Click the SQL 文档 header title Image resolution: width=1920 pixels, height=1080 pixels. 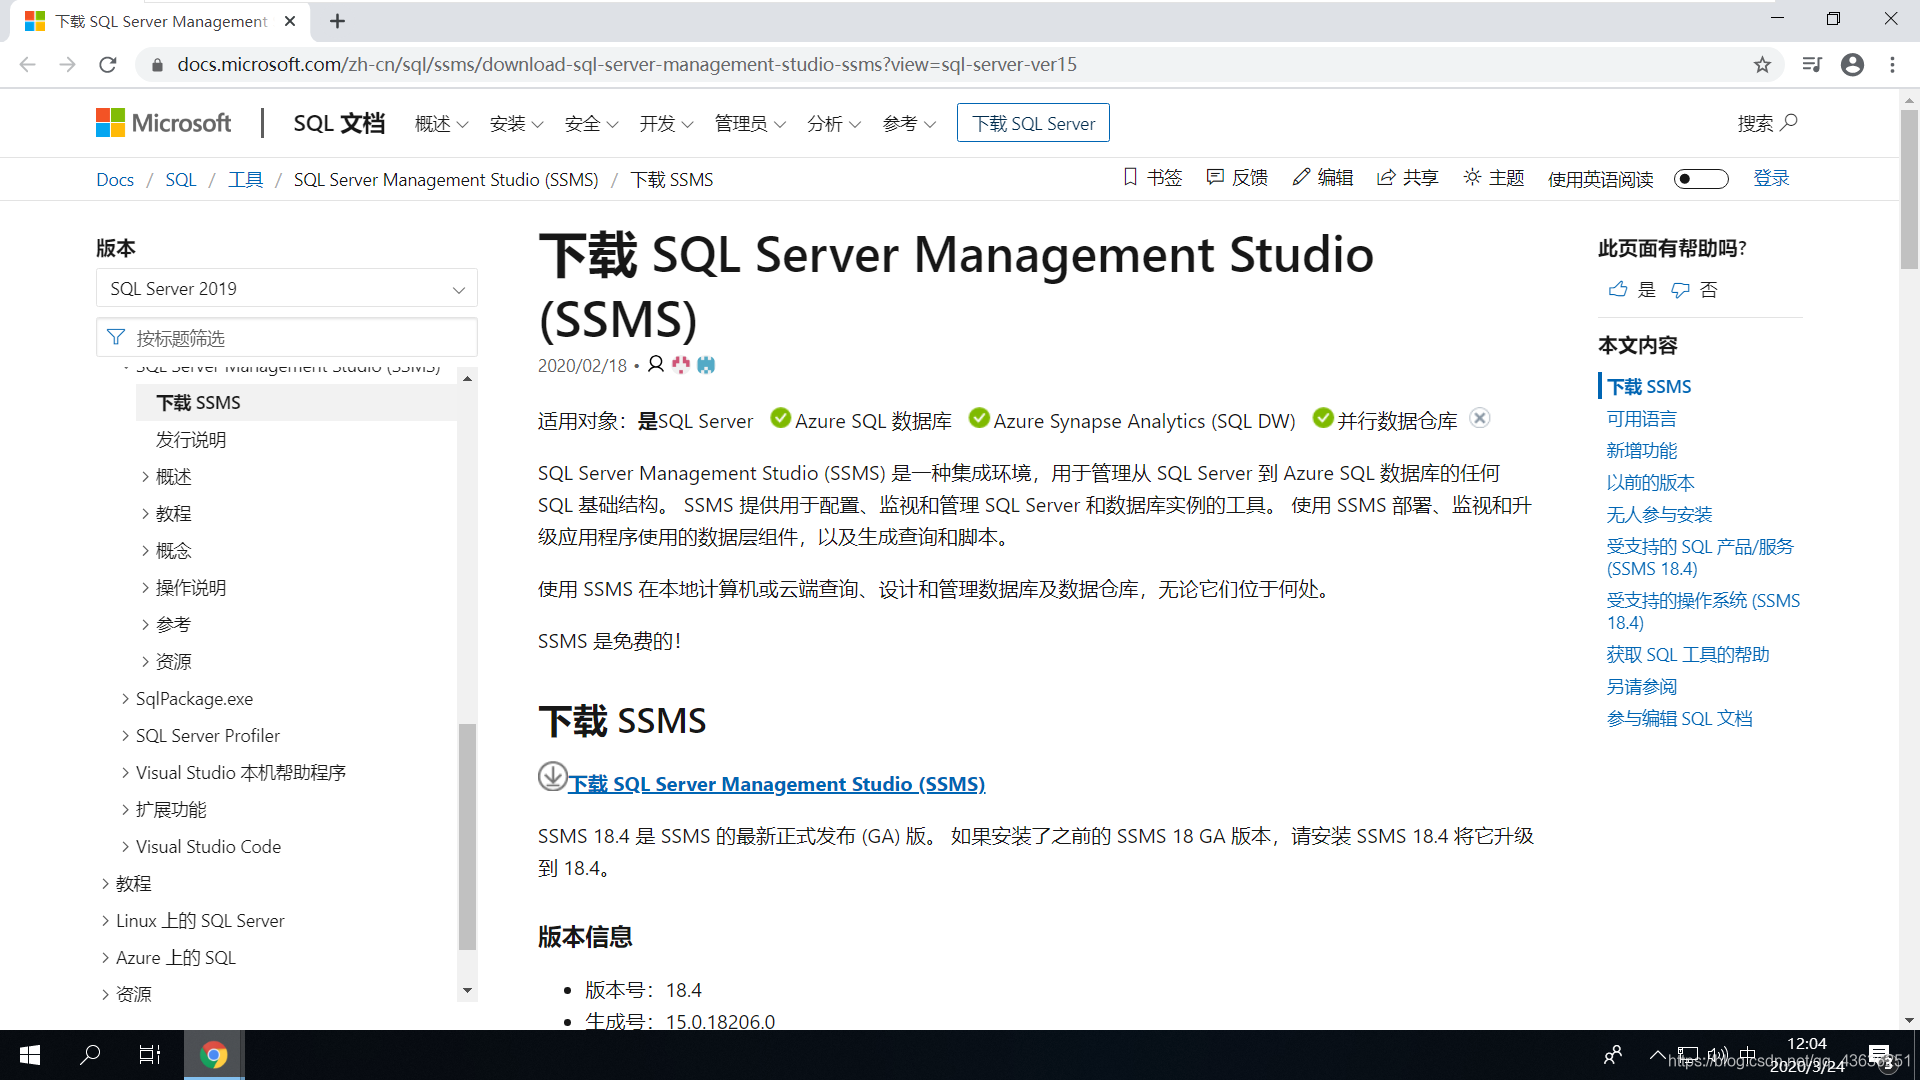click(339, 123)
